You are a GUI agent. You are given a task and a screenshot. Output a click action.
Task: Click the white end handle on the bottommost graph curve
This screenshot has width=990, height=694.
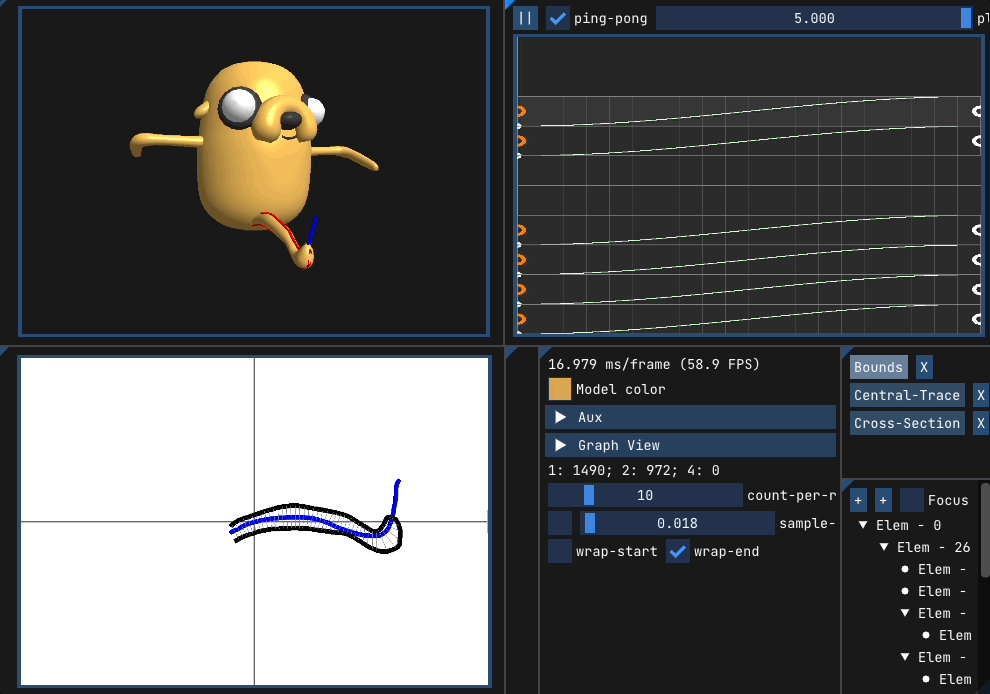tap(977, 319)
